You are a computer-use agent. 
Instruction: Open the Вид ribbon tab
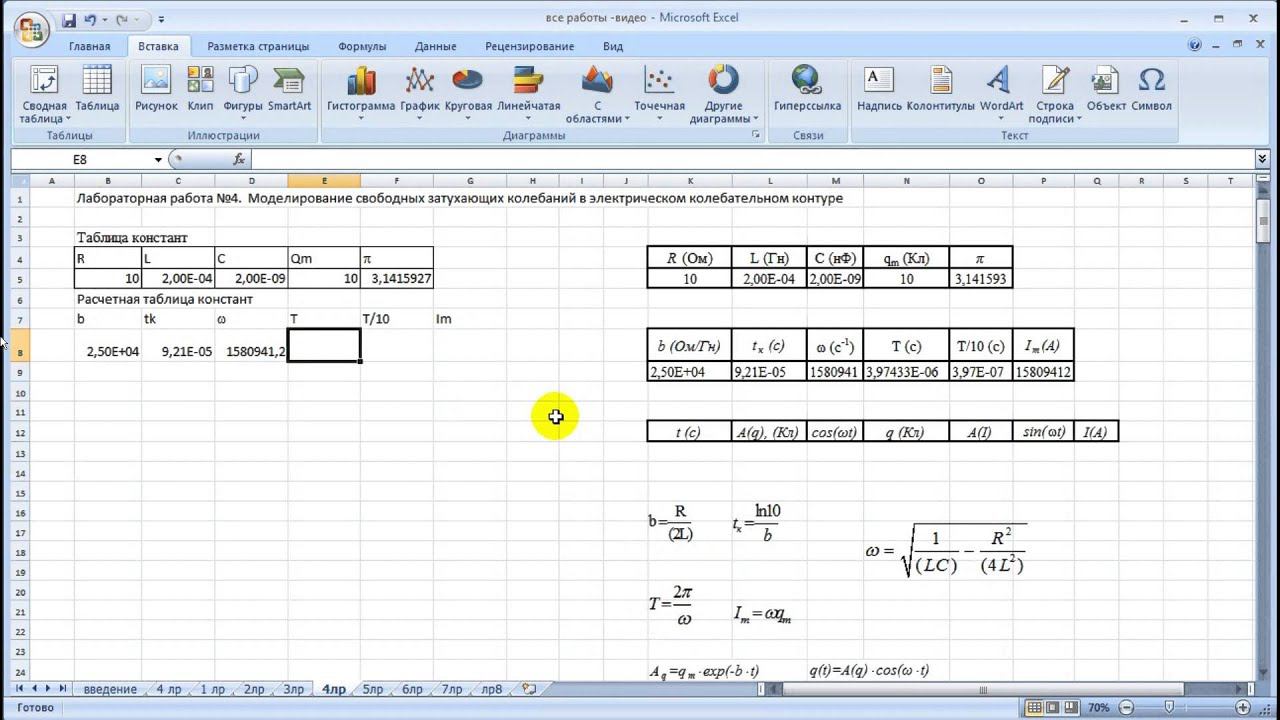click(x=613, y=46)
